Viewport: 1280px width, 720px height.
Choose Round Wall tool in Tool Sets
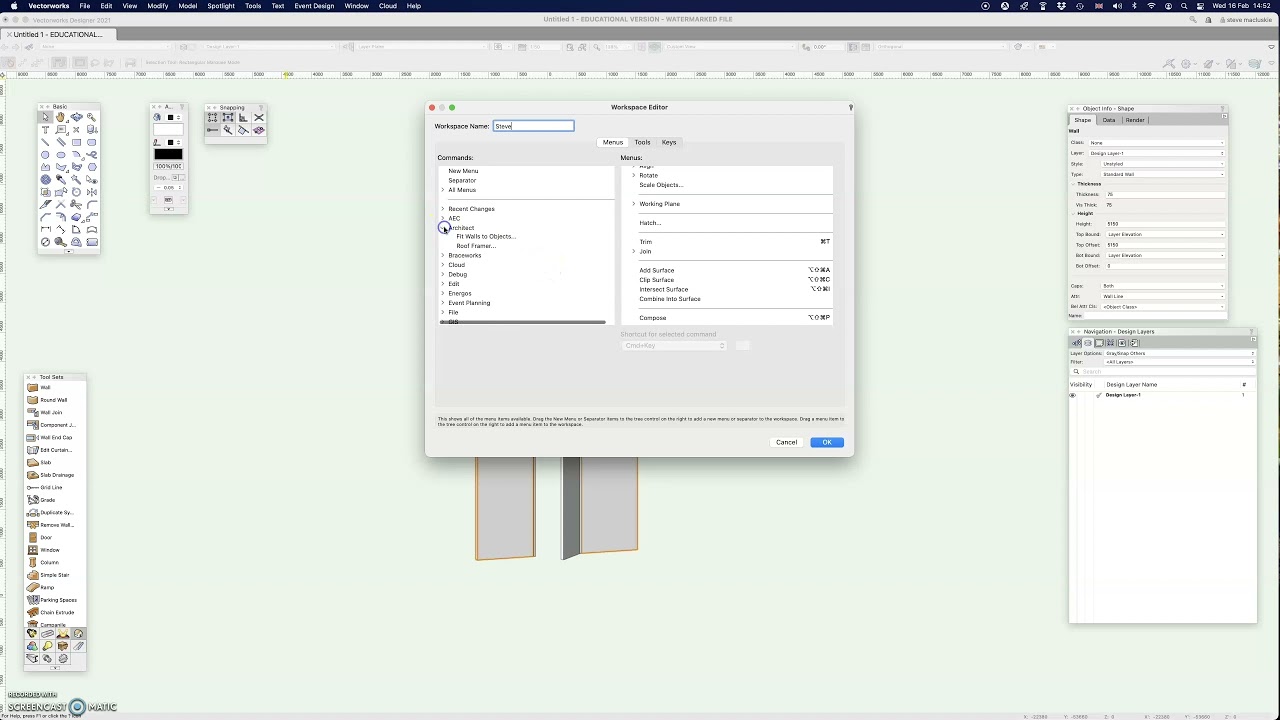tap(55, 400)
